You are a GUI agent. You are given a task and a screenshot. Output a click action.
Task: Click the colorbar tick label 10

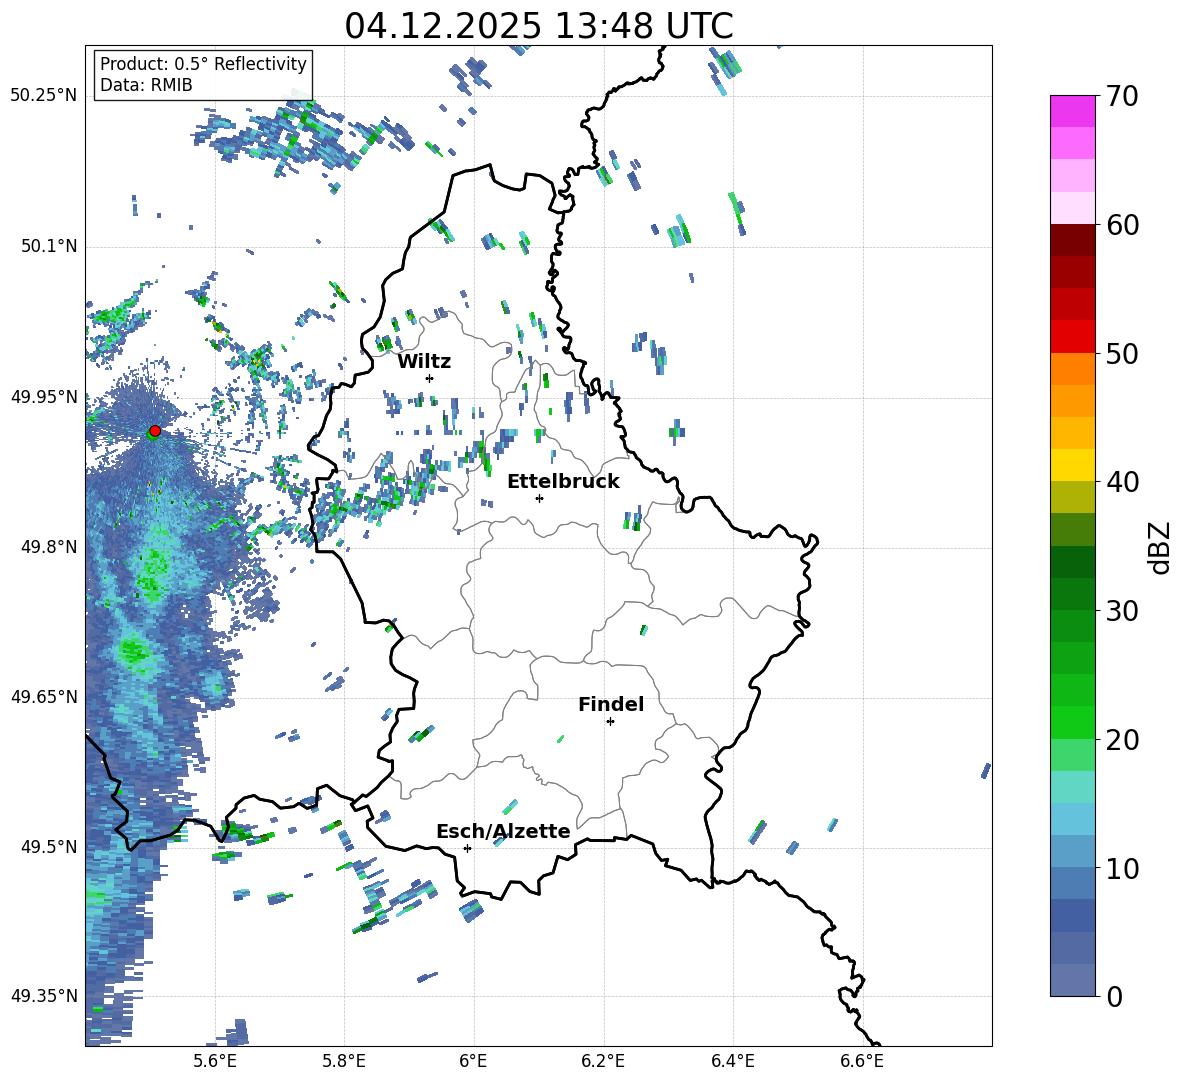pyautogui.click(x=1123, y=868)
